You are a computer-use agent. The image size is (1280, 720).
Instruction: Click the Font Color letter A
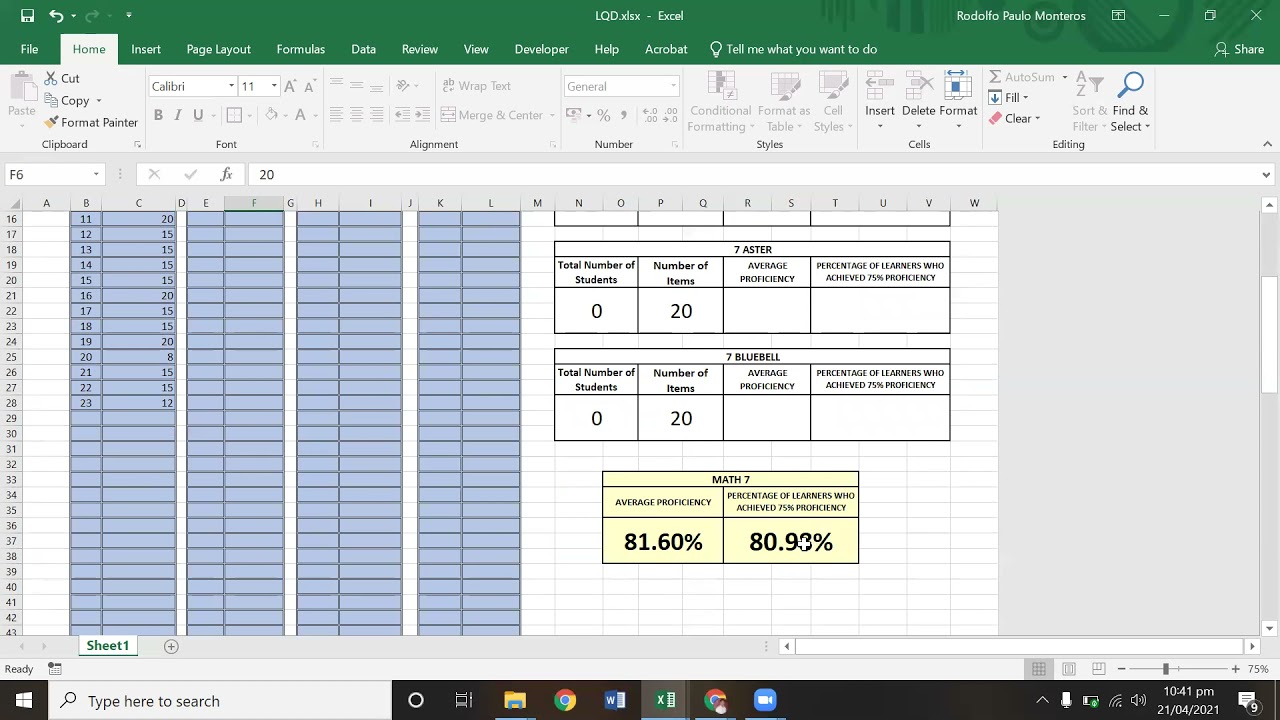tap(300, 115)
